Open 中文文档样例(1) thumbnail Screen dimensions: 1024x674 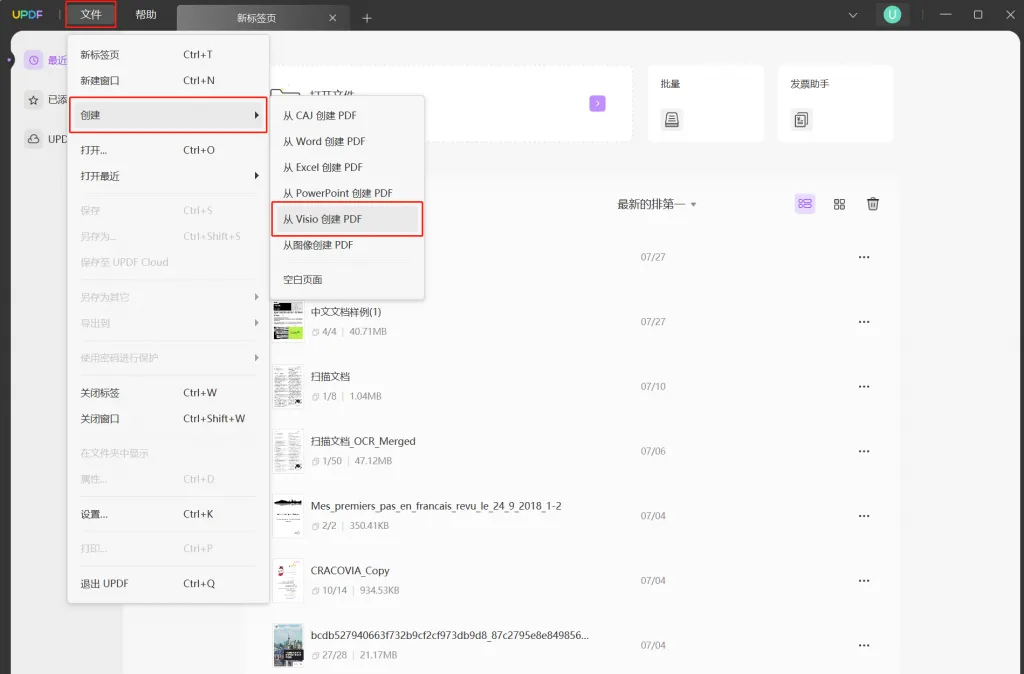pos(288,321)
